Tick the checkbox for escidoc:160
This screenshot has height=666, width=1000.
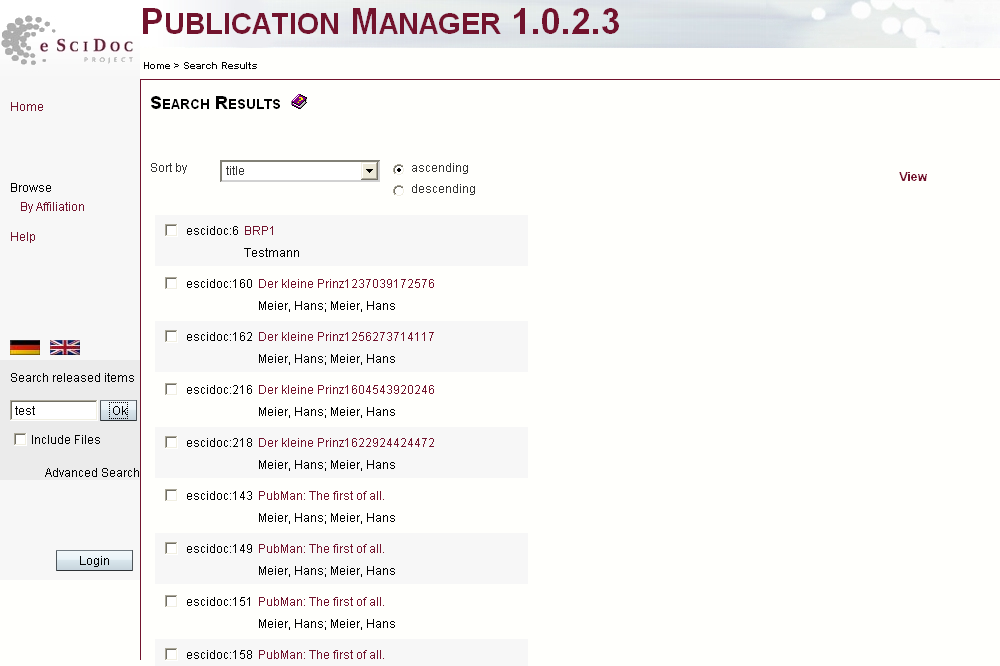click(x=171, y=283)
